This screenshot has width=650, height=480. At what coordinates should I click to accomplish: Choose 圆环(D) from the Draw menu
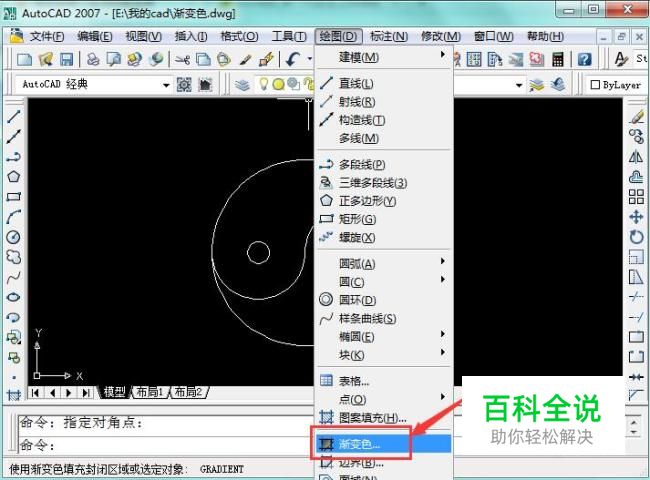click(383, 300)
